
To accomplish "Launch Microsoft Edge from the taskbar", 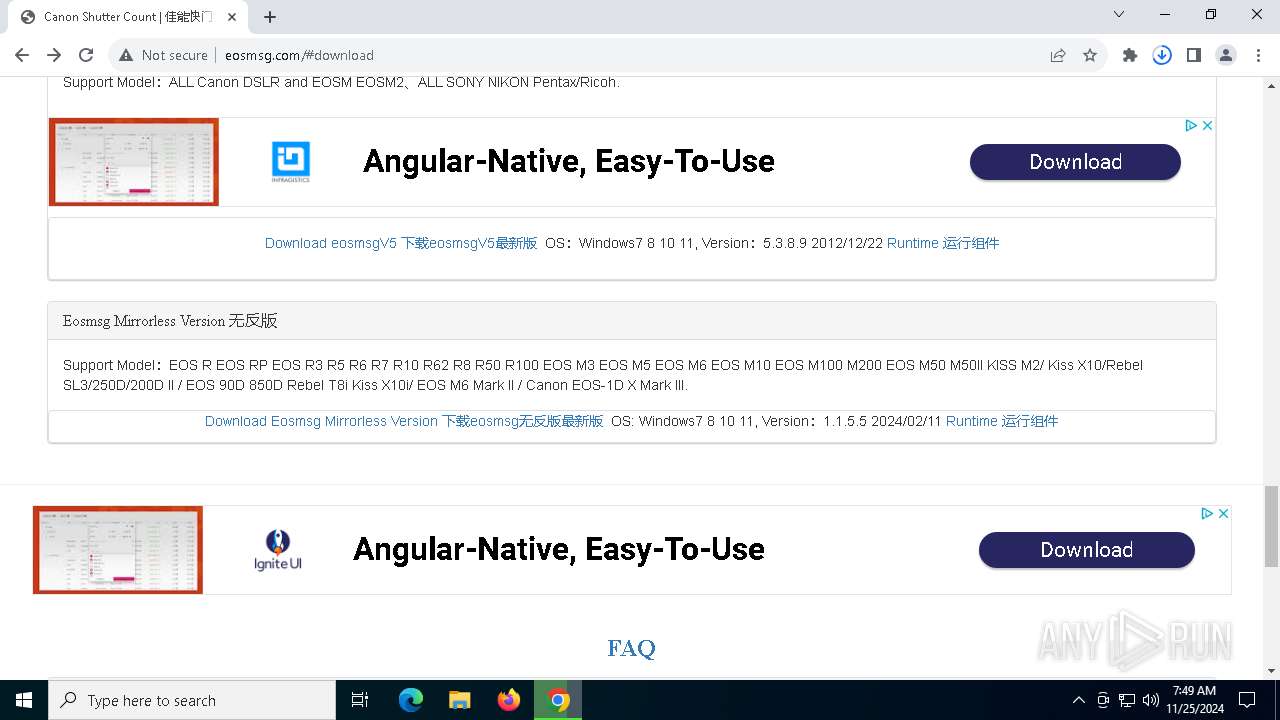I will [411, 700].
